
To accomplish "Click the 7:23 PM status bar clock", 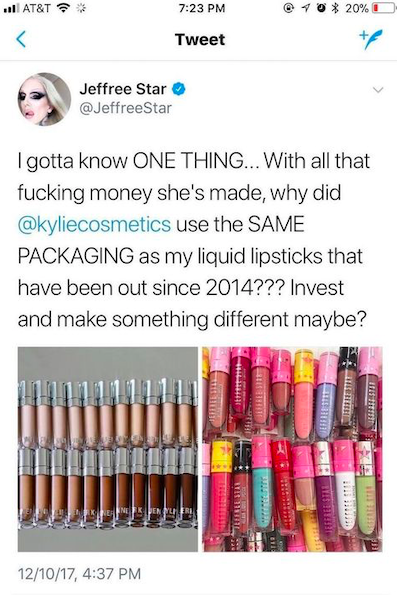I will pyautogui.click(x=202, y=8).
